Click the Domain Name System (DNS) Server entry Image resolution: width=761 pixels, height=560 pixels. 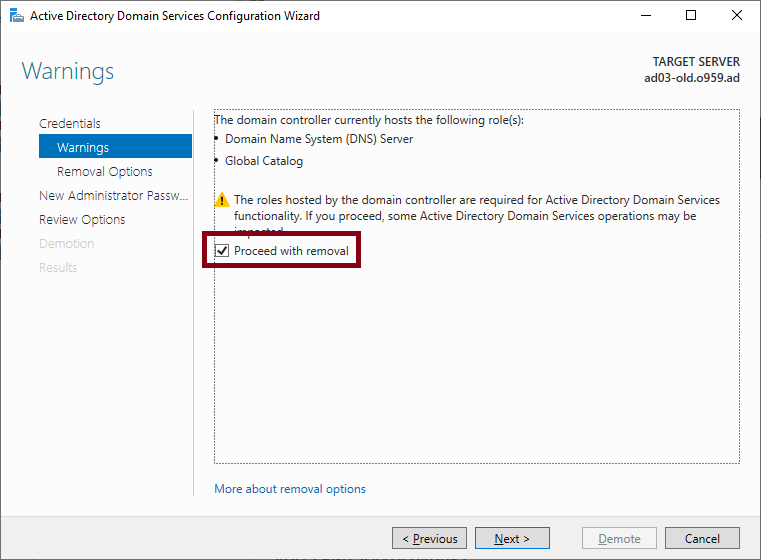click(319, 139)
